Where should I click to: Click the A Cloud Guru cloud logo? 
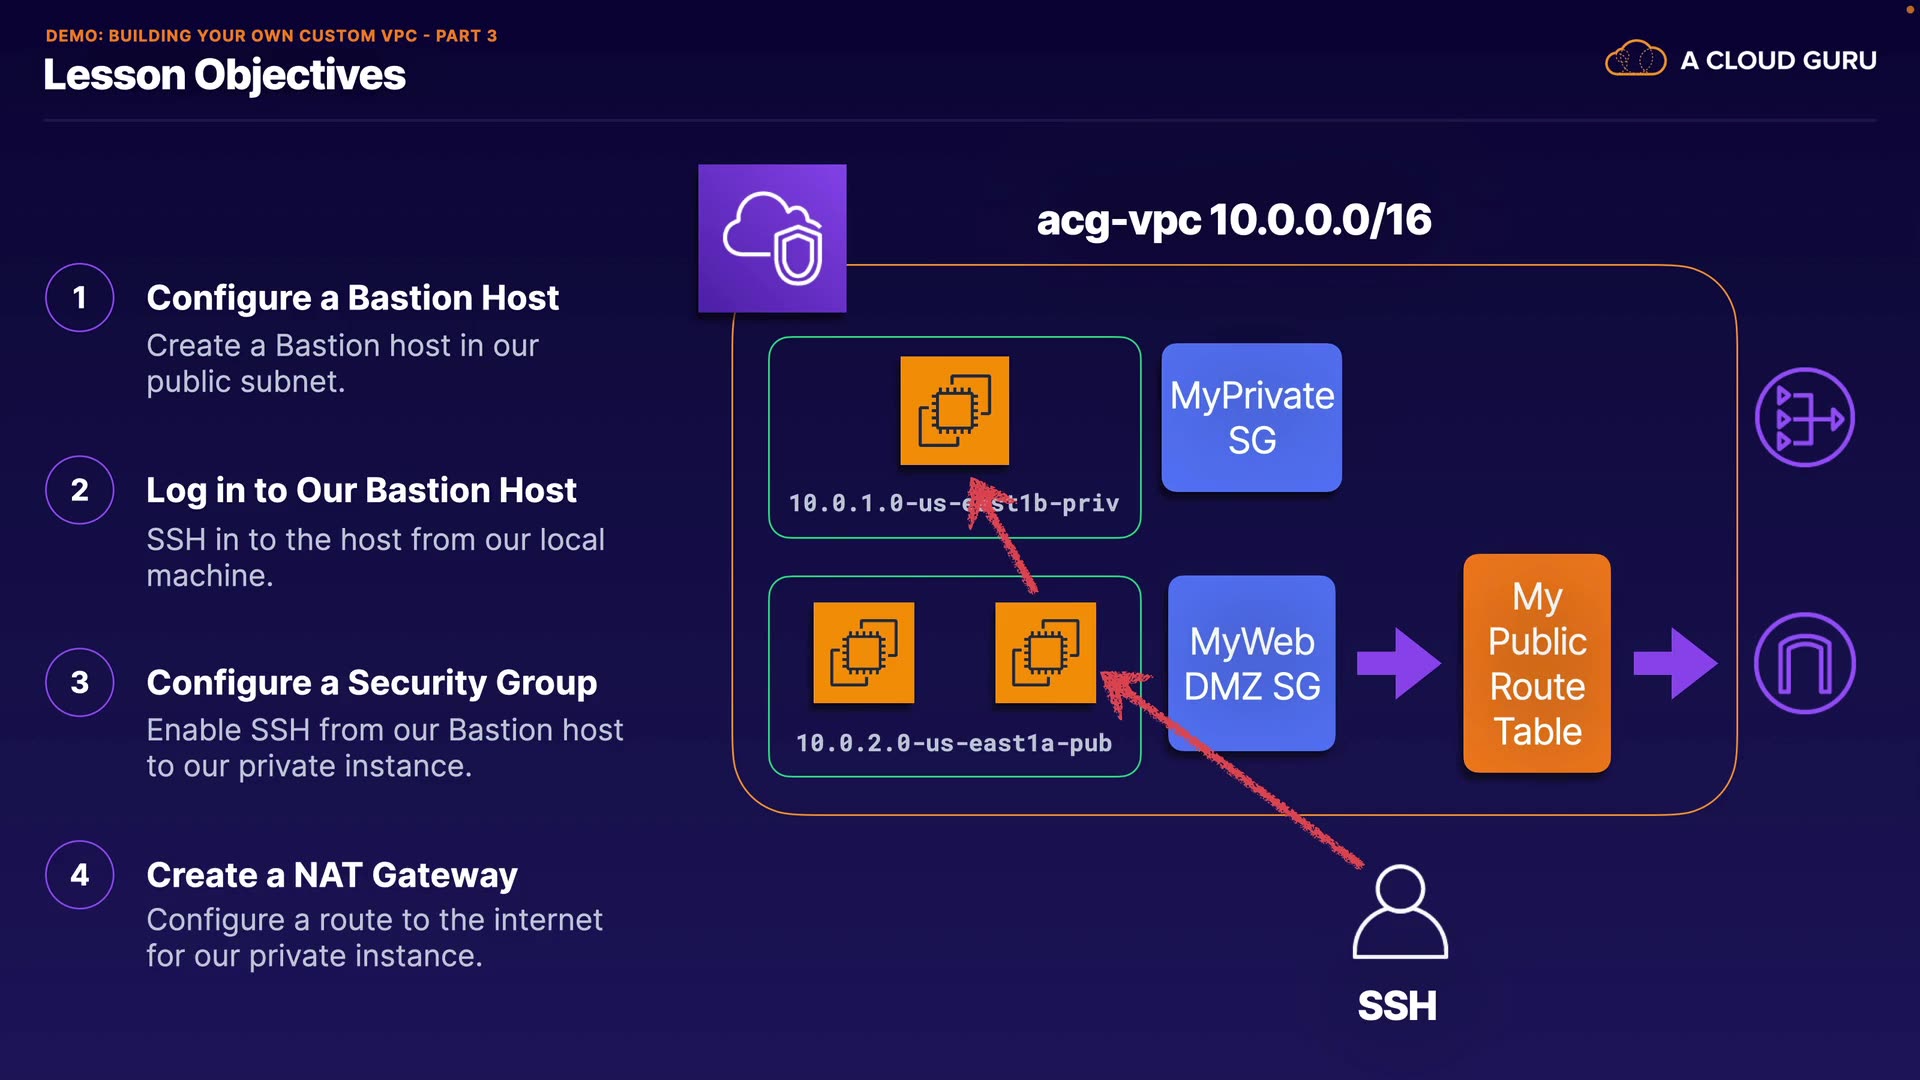coord(1635,60)
